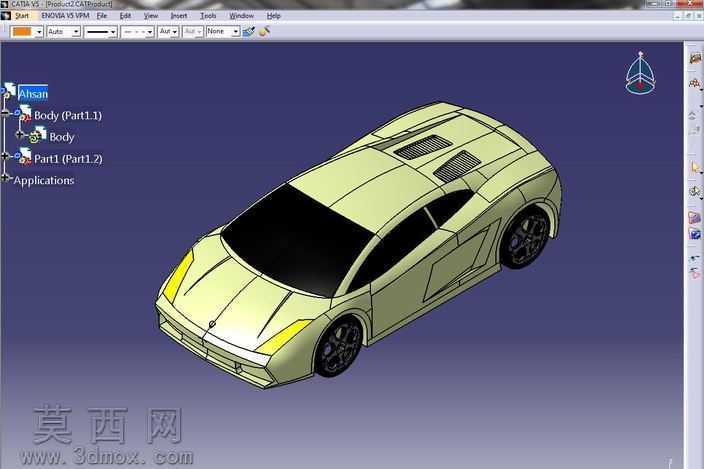The height and width of the screenshot is (469, 704).
Task: Click the Select arrow tool
Action: click(695, 168)
